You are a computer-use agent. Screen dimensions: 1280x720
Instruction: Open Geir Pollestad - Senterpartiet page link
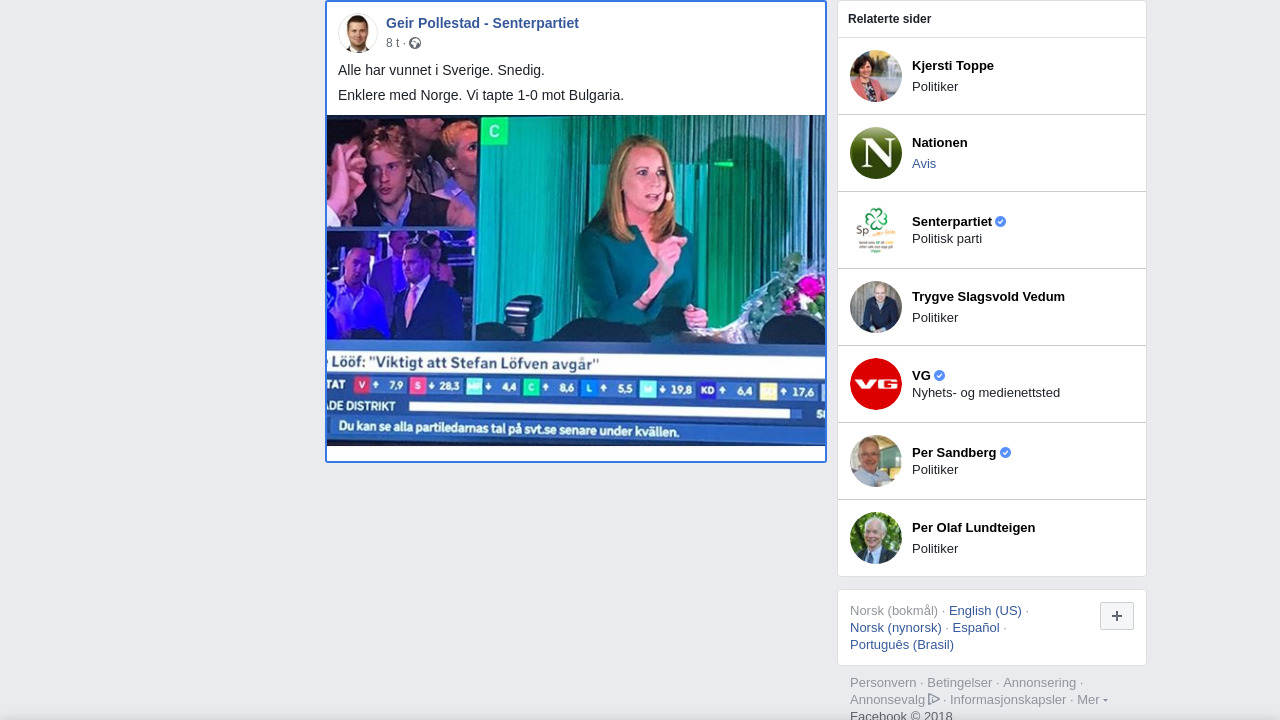coord(482,23)
